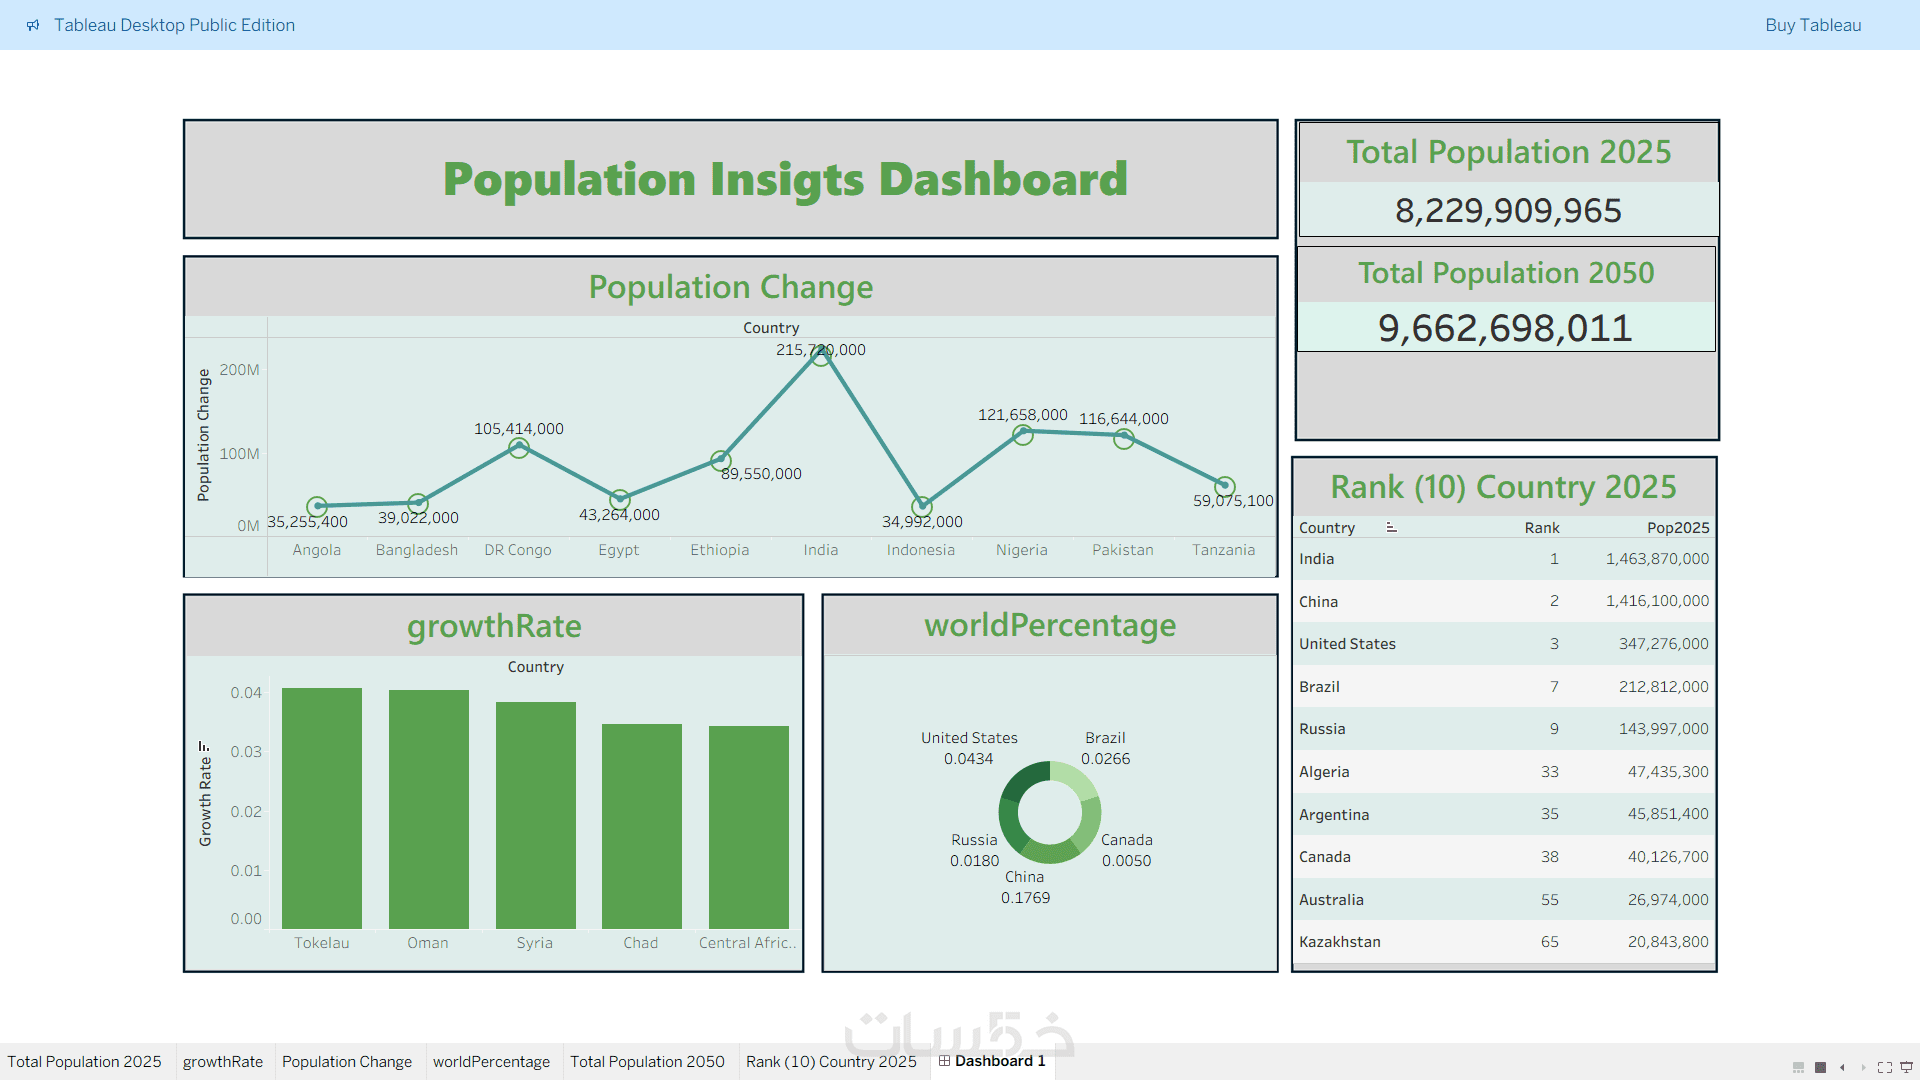1920x1080 pixels.
Task: Click the sheet sorter grid icon
Action: [x=1820, y=1067]
